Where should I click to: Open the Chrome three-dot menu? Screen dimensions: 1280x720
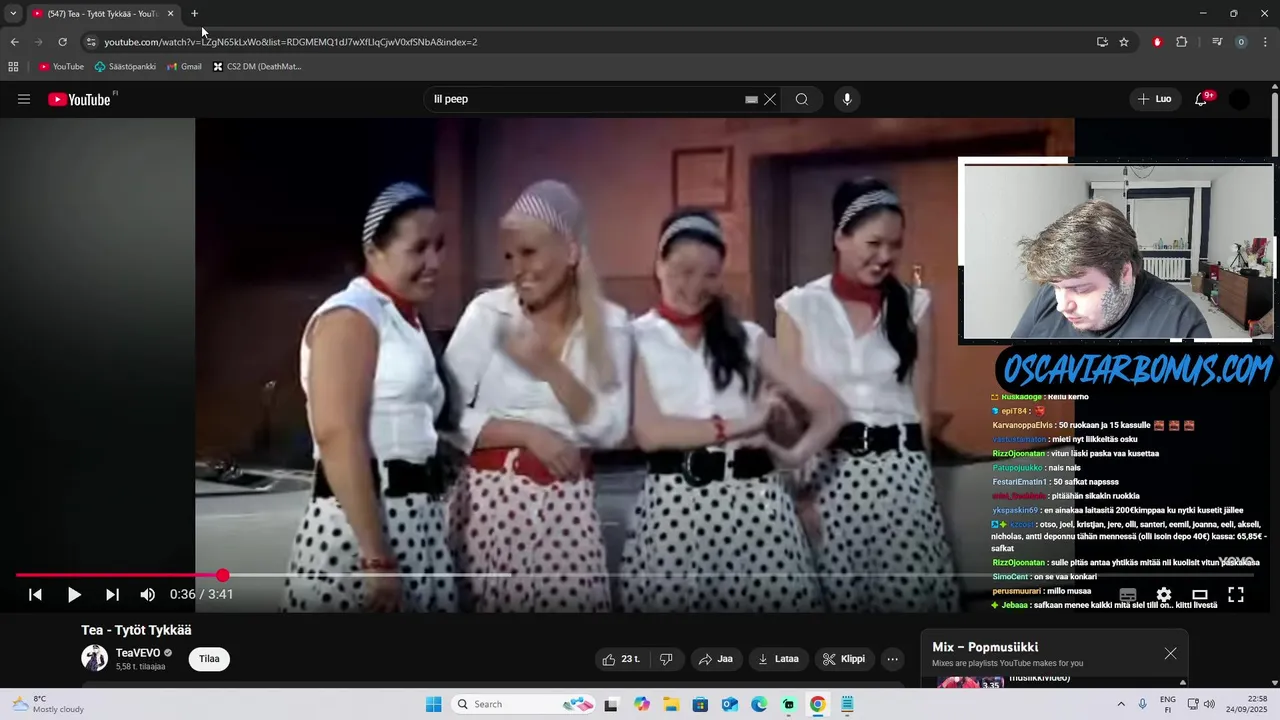1265,42
